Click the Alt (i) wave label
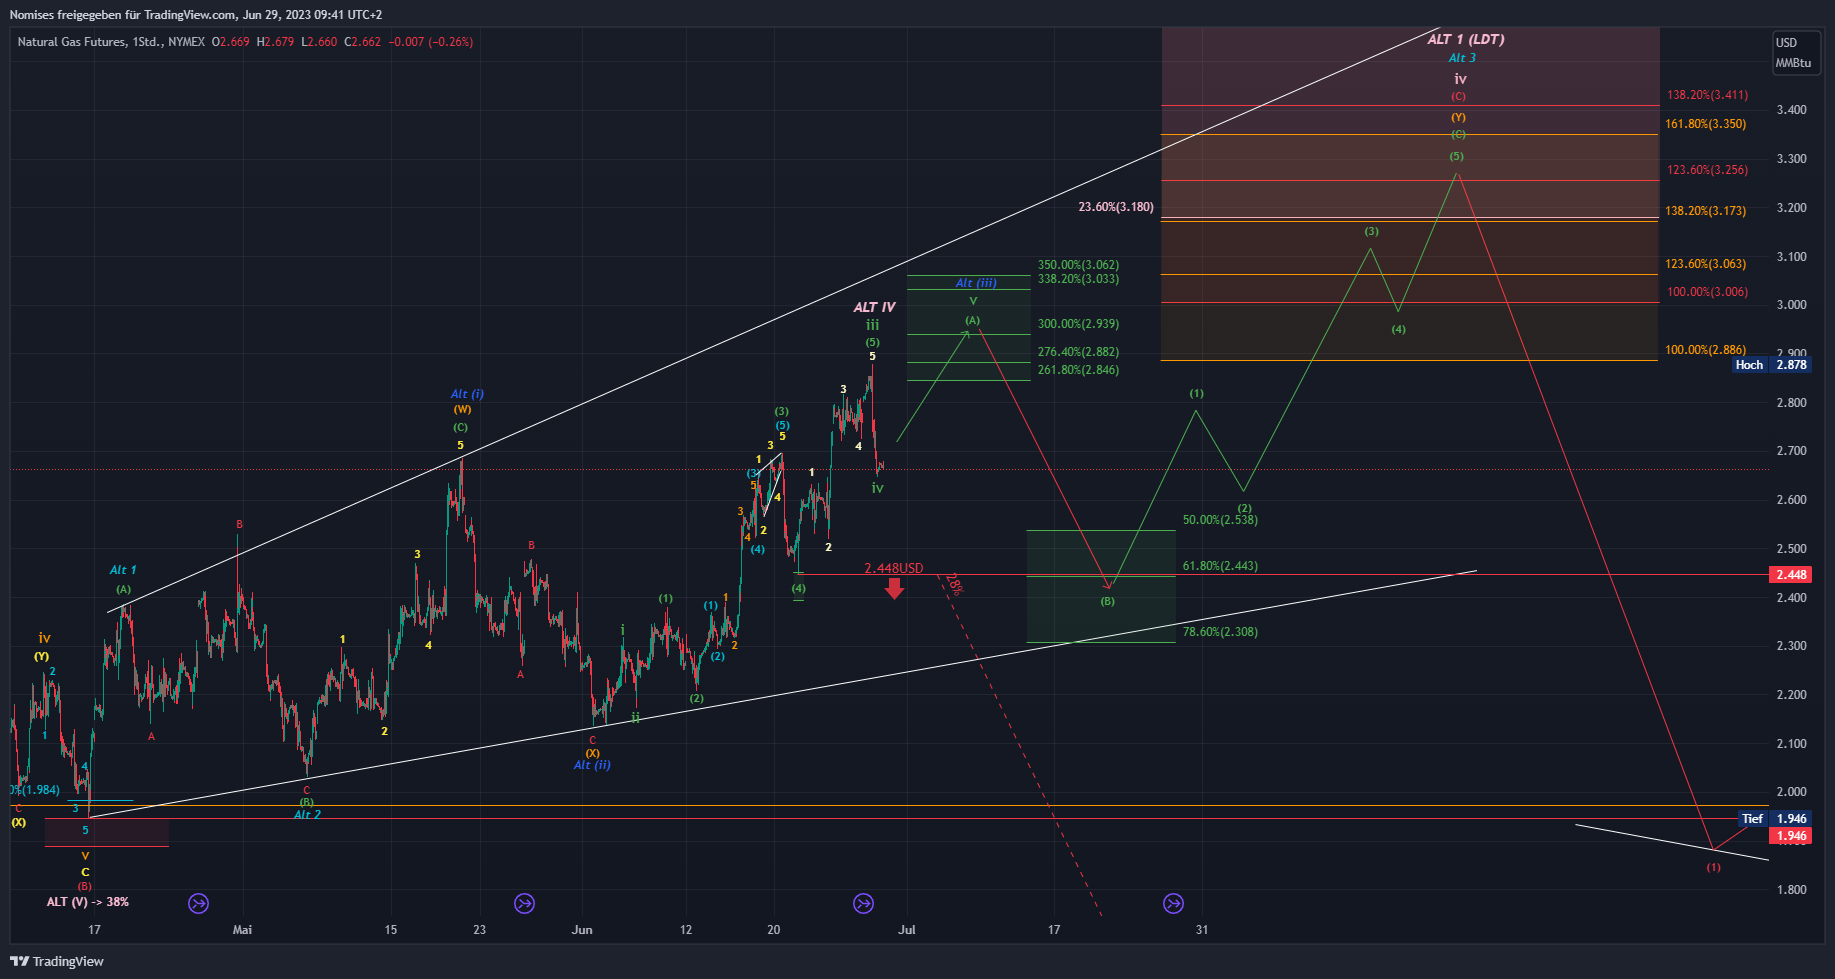Viewport: 1835px width, 979px height. click(467, 394)
